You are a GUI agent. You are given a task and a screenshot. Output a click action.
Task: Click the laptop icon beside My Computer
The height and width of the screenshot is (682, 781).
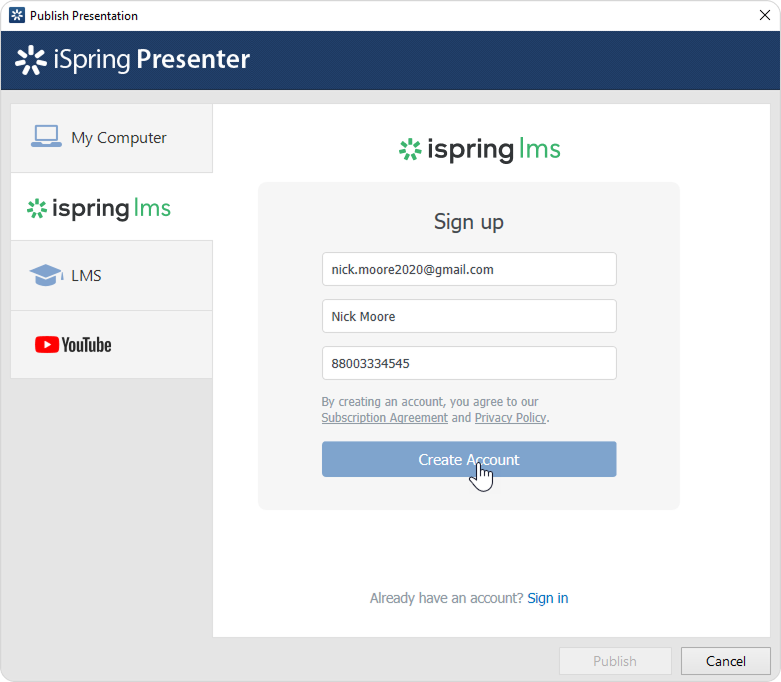pos(46,137)
